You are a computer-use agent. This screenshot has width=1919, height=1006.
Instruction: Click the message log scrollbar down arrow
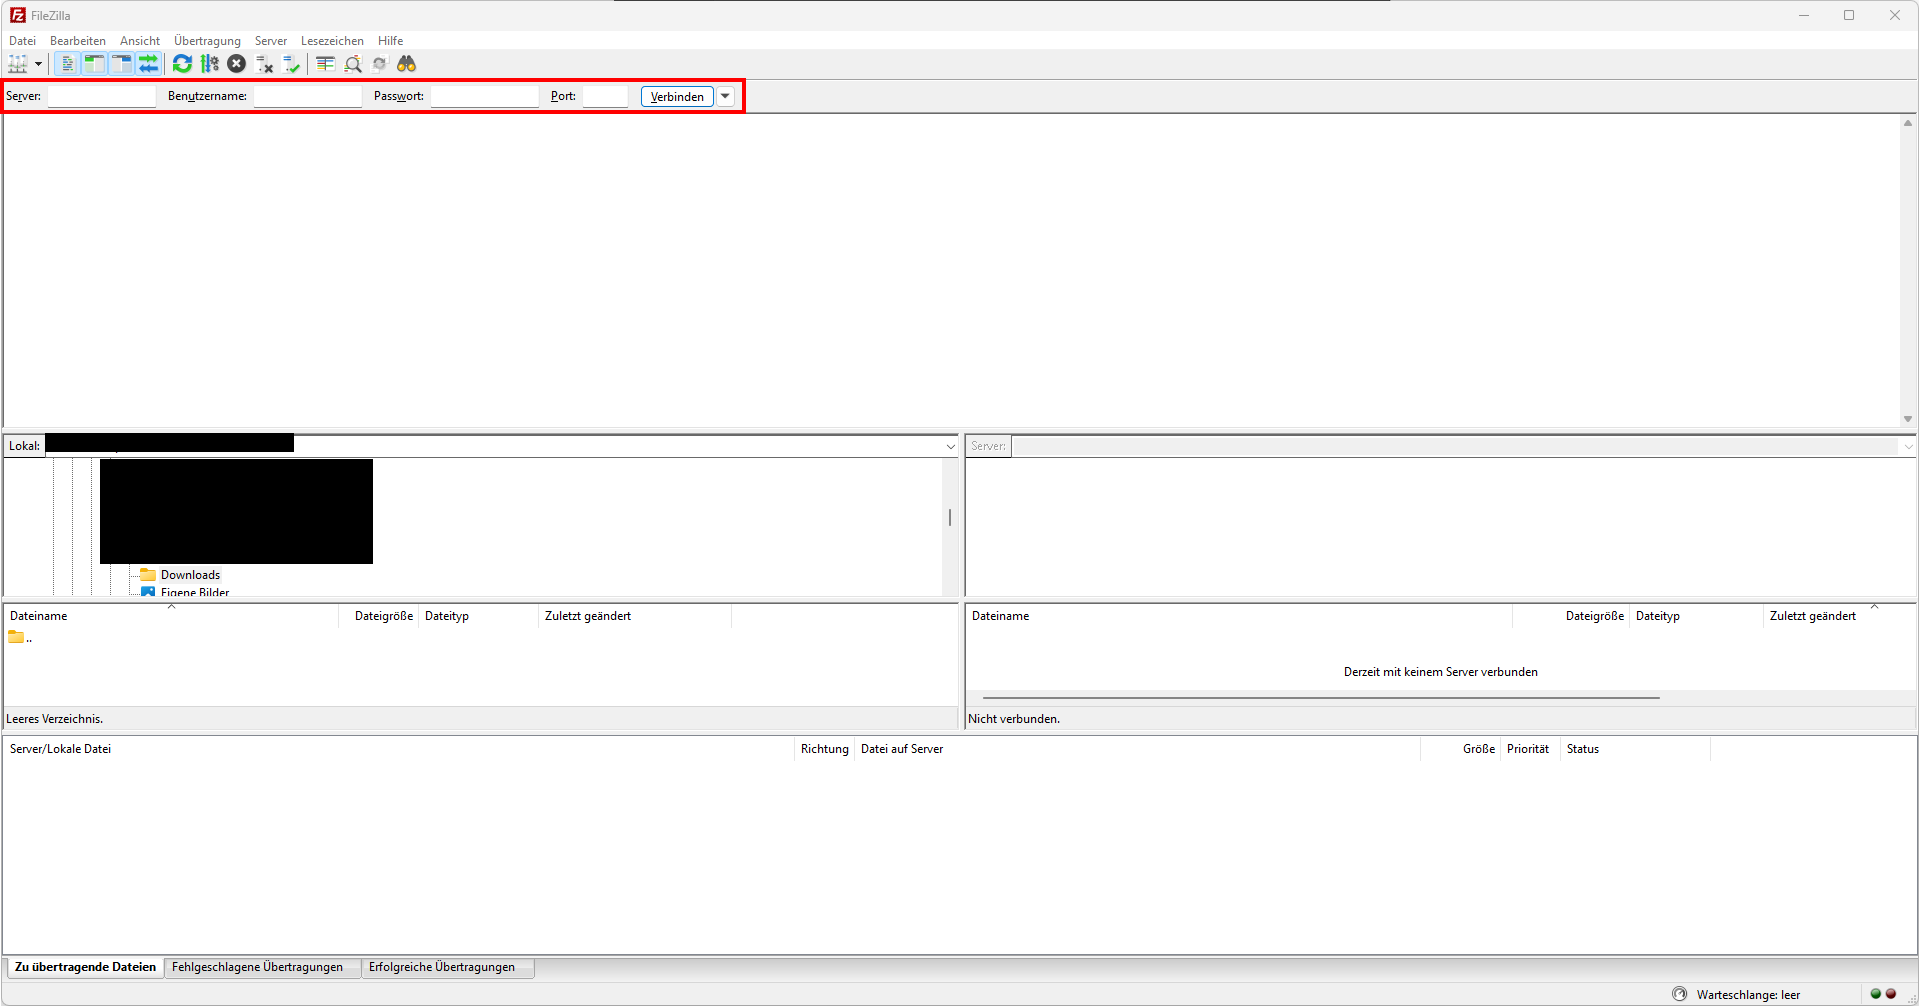[1908, 419]
